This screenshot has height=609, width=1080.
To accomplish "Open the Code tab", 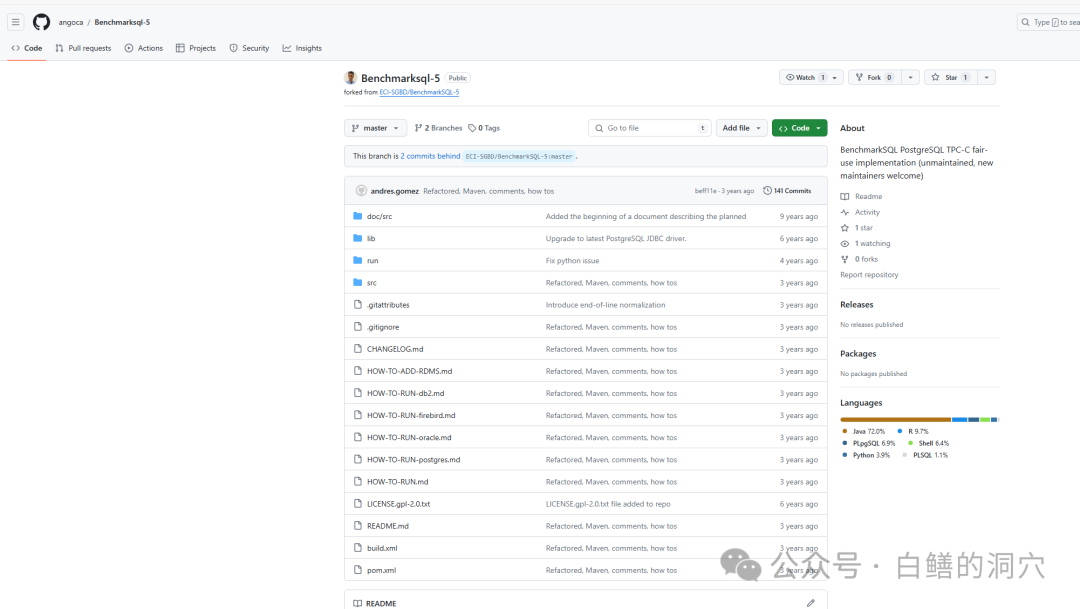I will click(x=27, y=48).
